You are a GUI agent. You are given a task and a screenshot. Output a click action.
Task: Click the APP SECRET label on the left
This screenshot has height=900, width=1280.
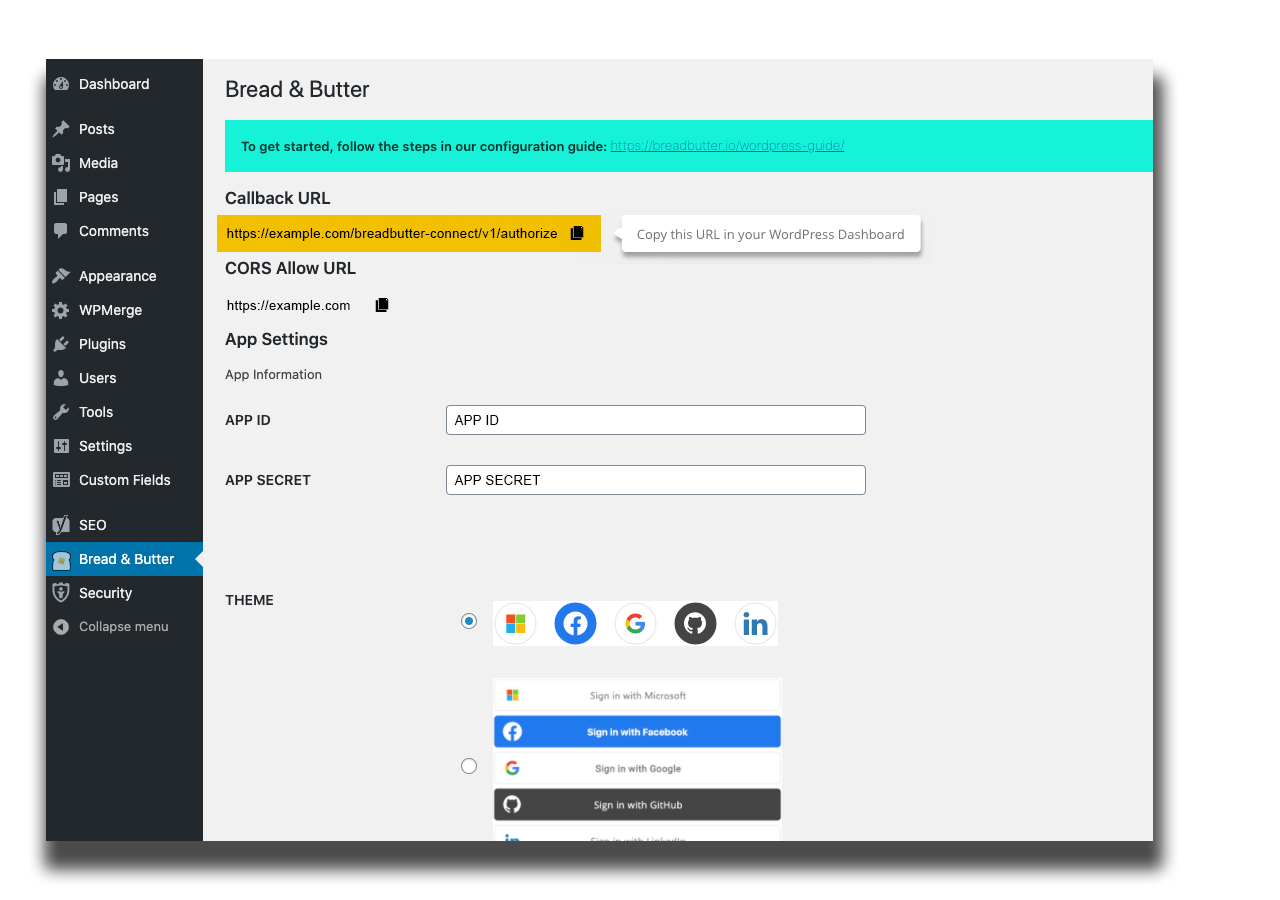268,480
